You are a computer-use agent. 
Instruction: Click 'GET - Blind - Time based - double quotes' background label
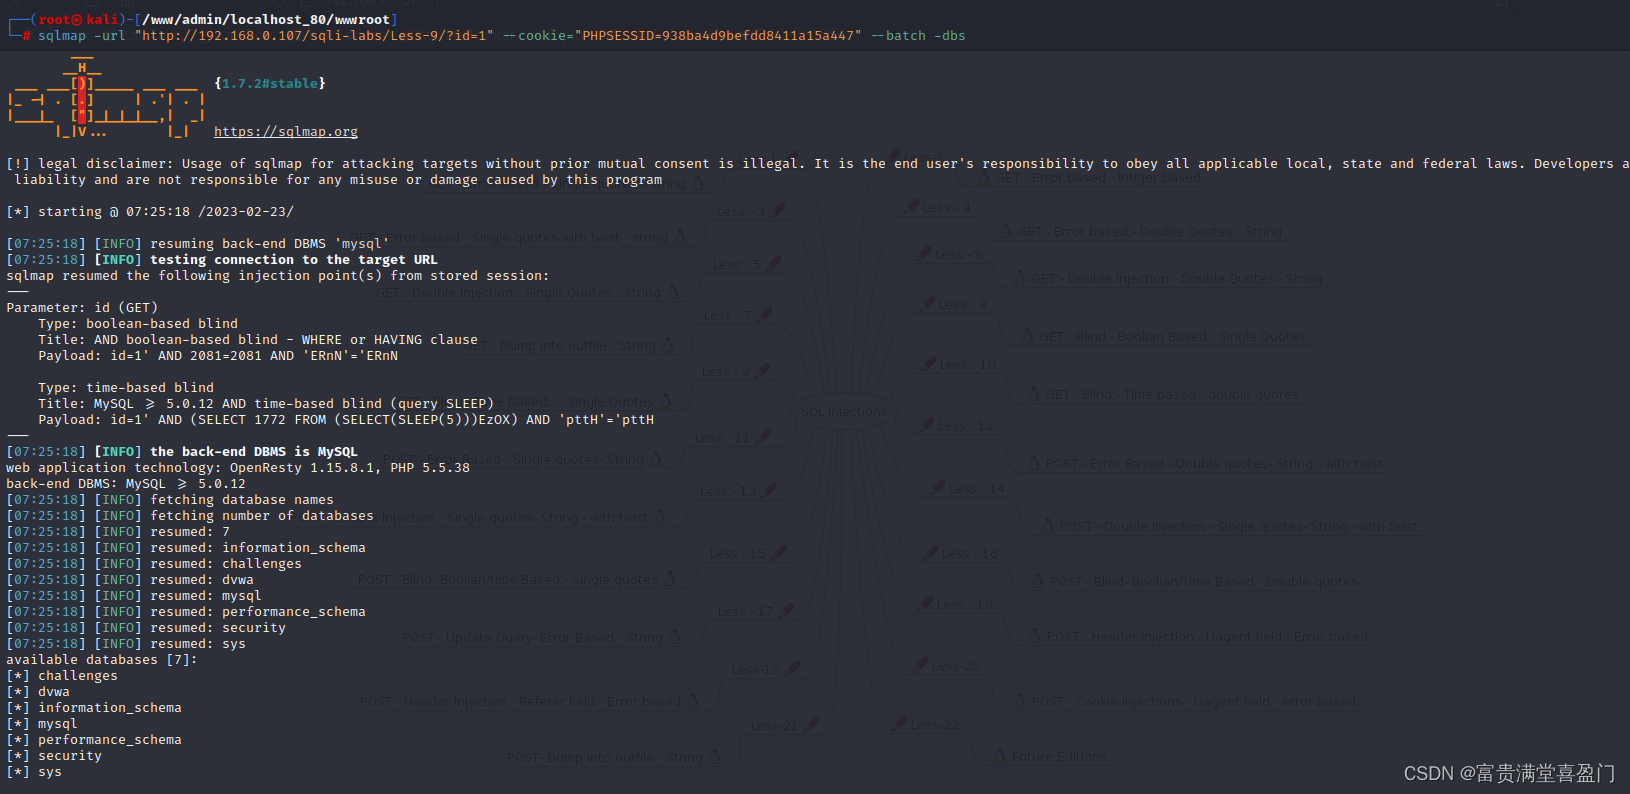(1172, 395)
